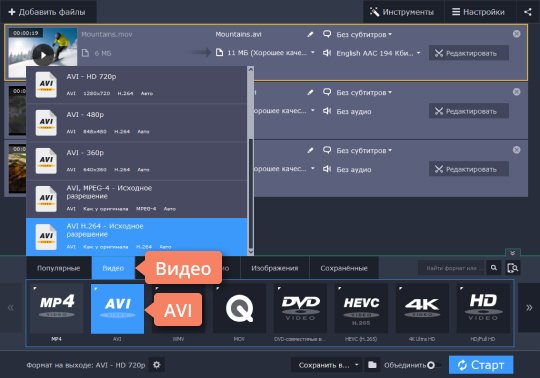Click speaker icon beside English AAC
Image resolution: width=540 pixels, height=378 pixels.
pyautogui.click(x=327, y=53)
